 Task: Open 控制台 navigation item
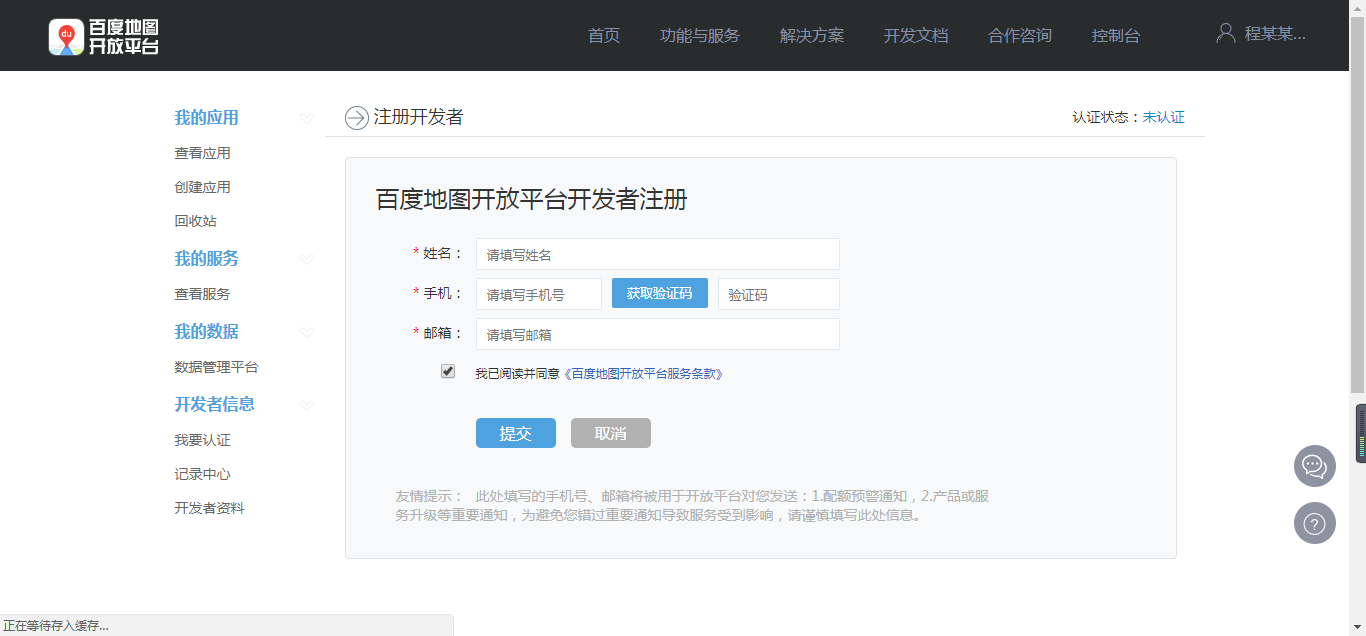pos(1116,36)
